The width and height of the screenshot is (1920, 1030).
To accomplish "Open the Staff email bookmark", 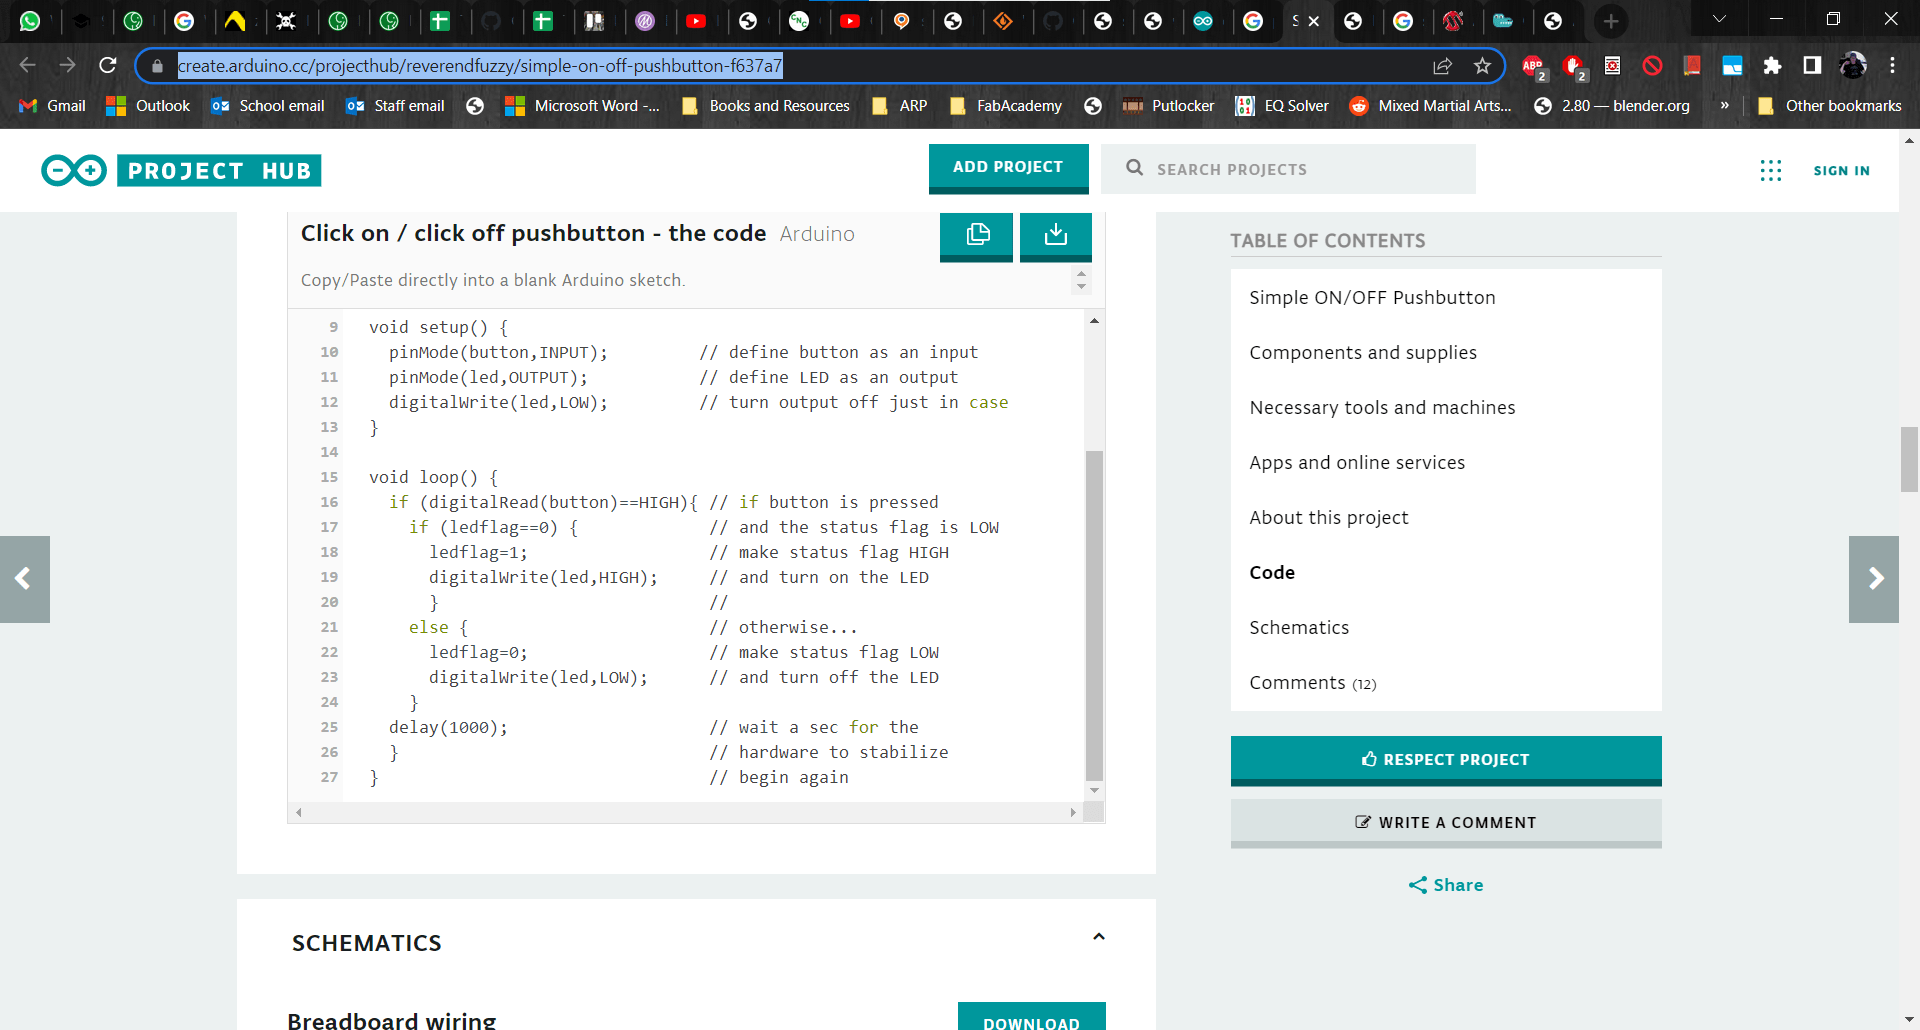I will pyautogui.click(x=395, y=106).
